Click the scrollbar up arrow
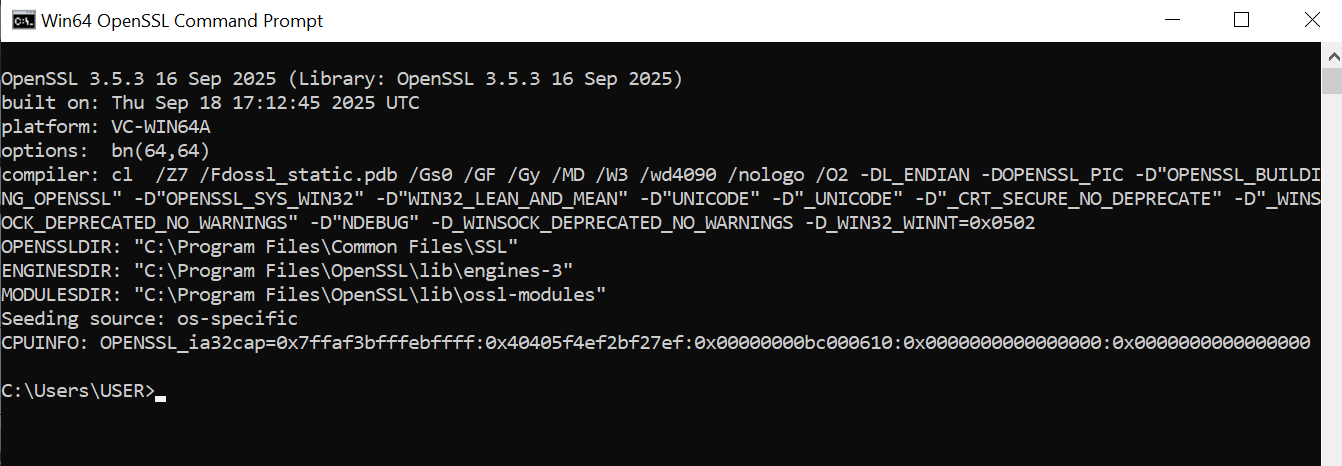 (x=1331, y=53)
